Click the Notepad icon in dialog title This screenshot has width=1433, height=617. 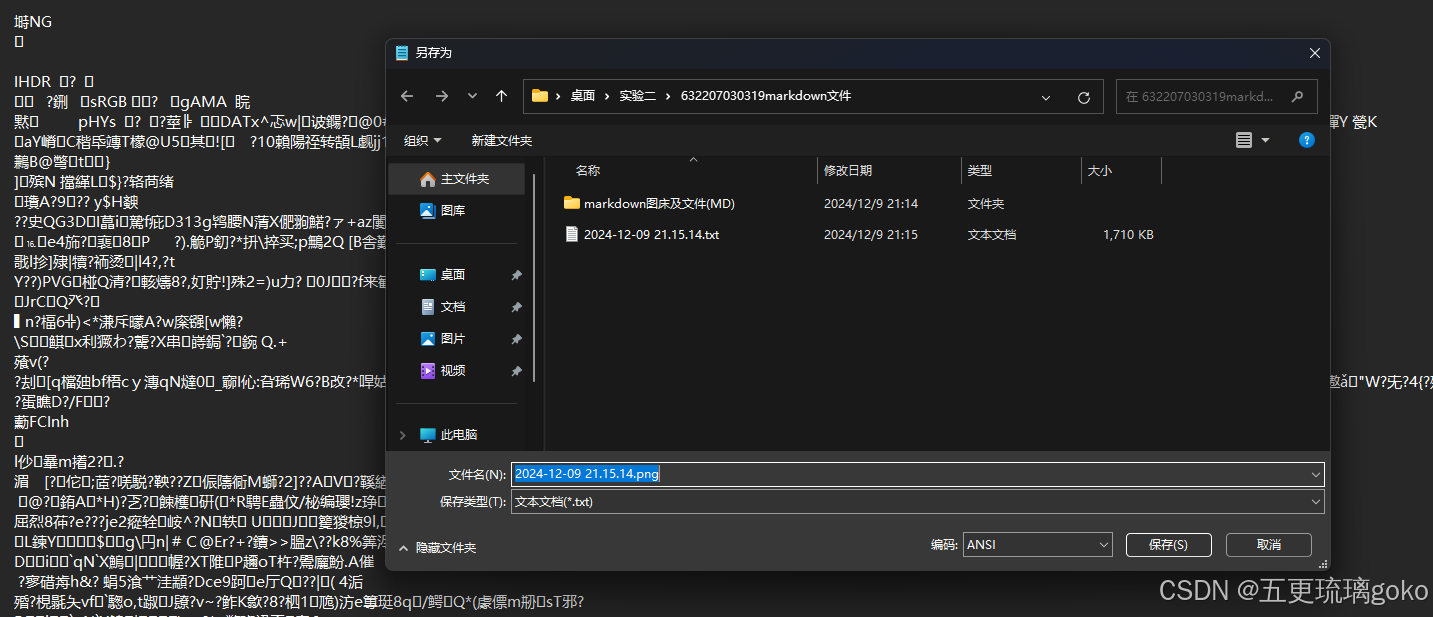tap(402, 53)
